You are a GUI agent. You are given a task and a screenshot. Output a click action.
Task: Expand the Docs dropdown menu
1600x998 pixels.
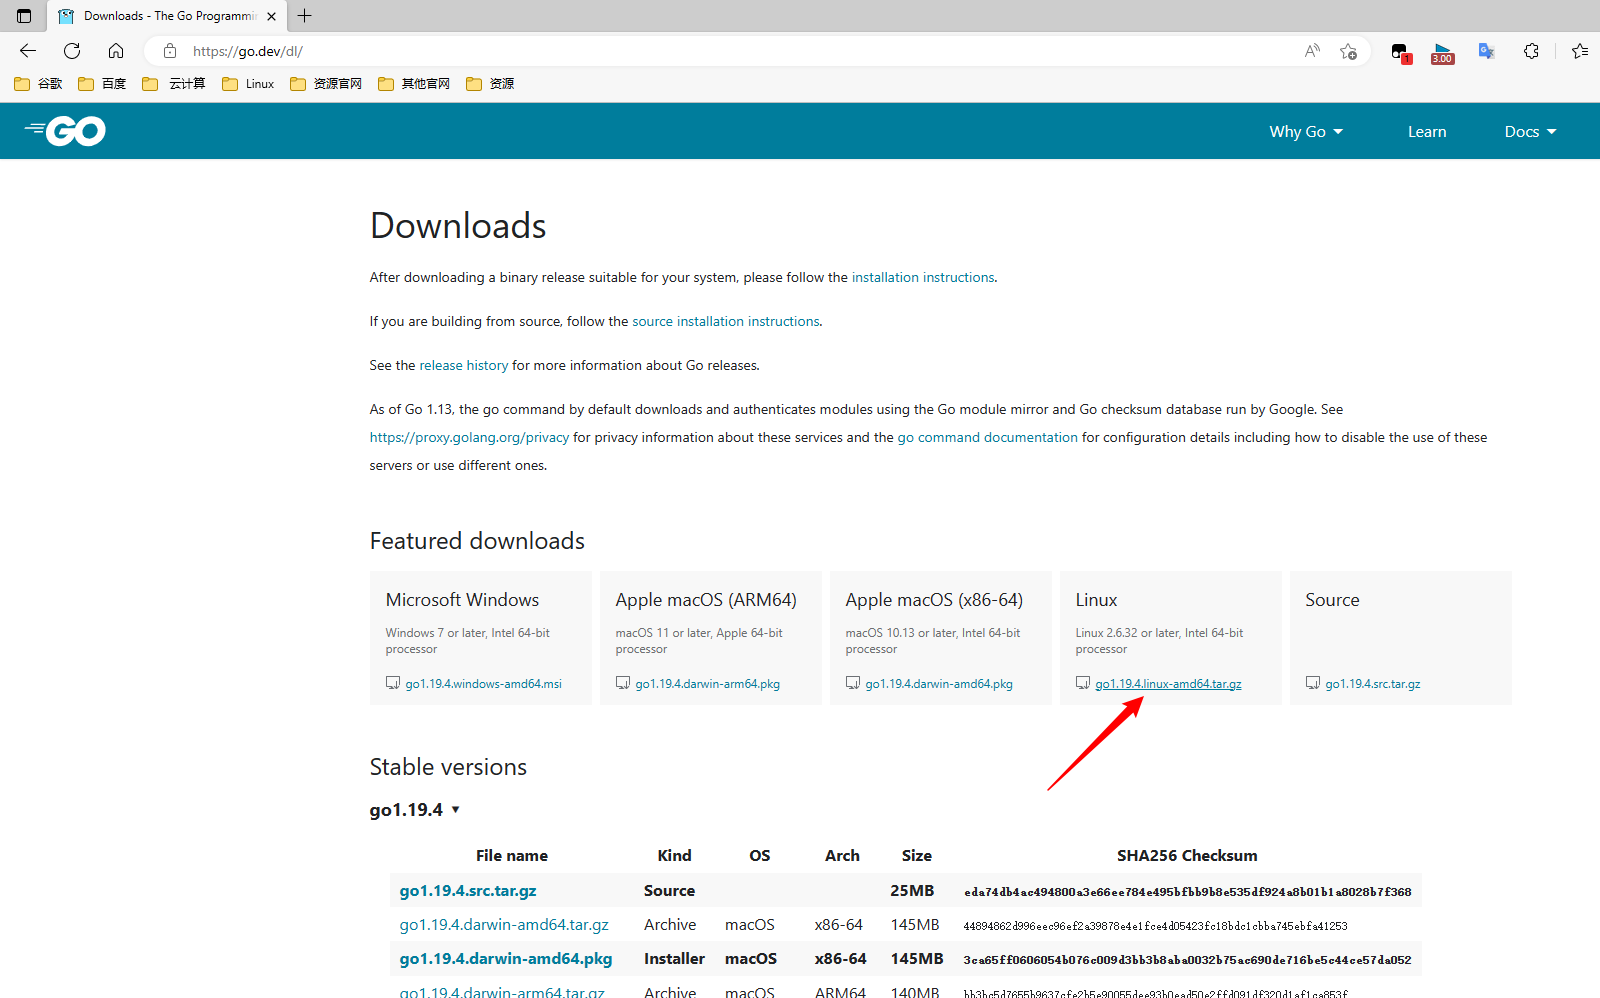tap(1530, 132)
